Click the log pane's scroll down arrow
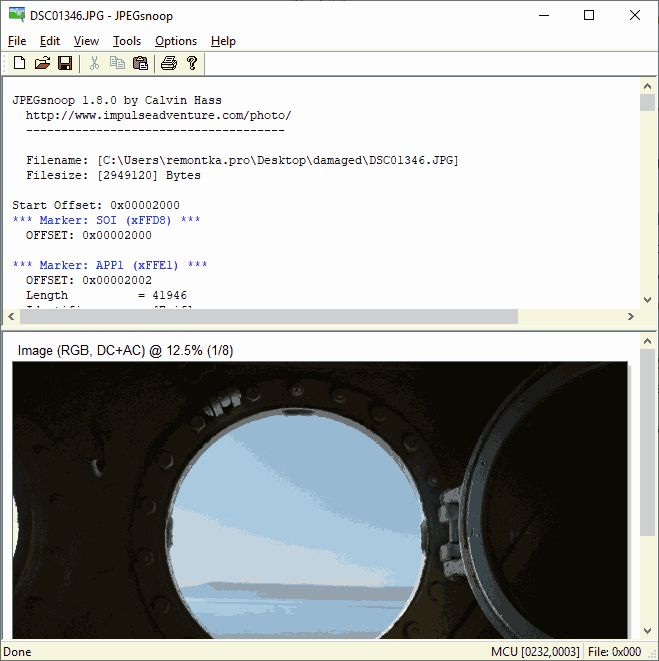659x661 pixels. [648, 299]
